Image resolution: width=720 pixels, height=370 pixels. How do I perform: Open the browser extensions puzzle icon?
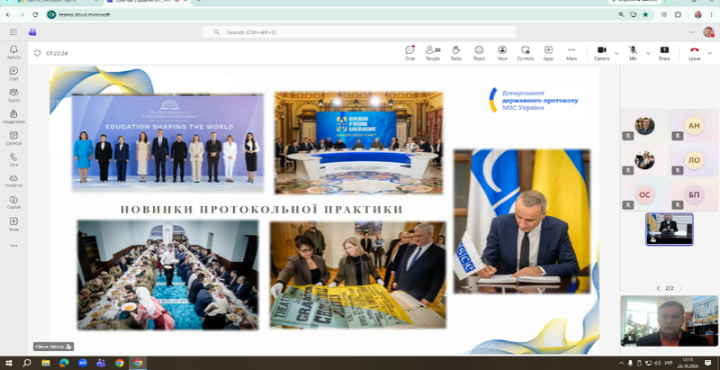678,15
